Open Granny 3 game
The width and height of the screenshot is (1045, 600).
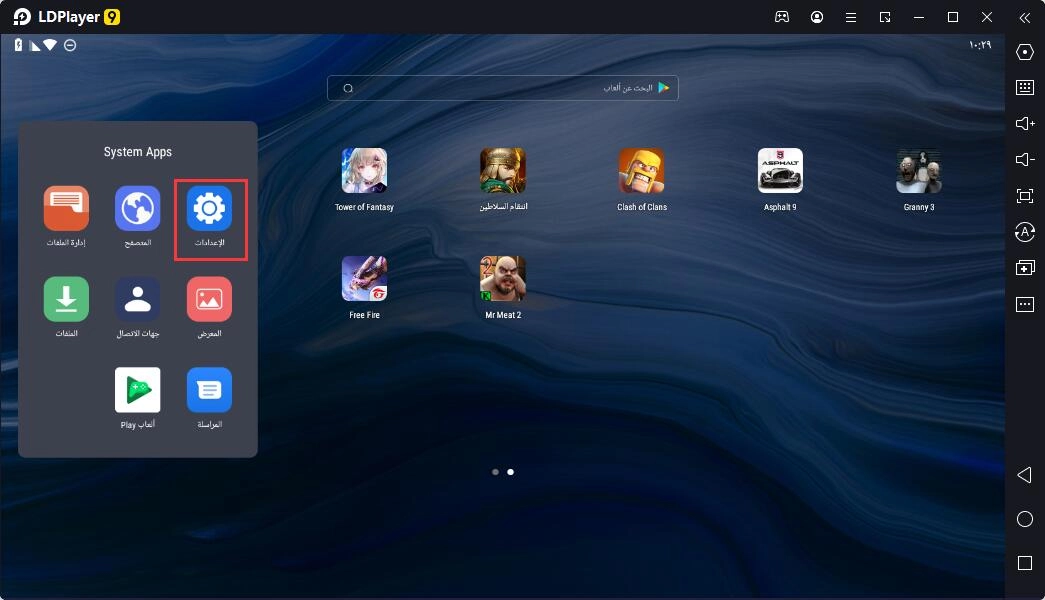(918, 171)
